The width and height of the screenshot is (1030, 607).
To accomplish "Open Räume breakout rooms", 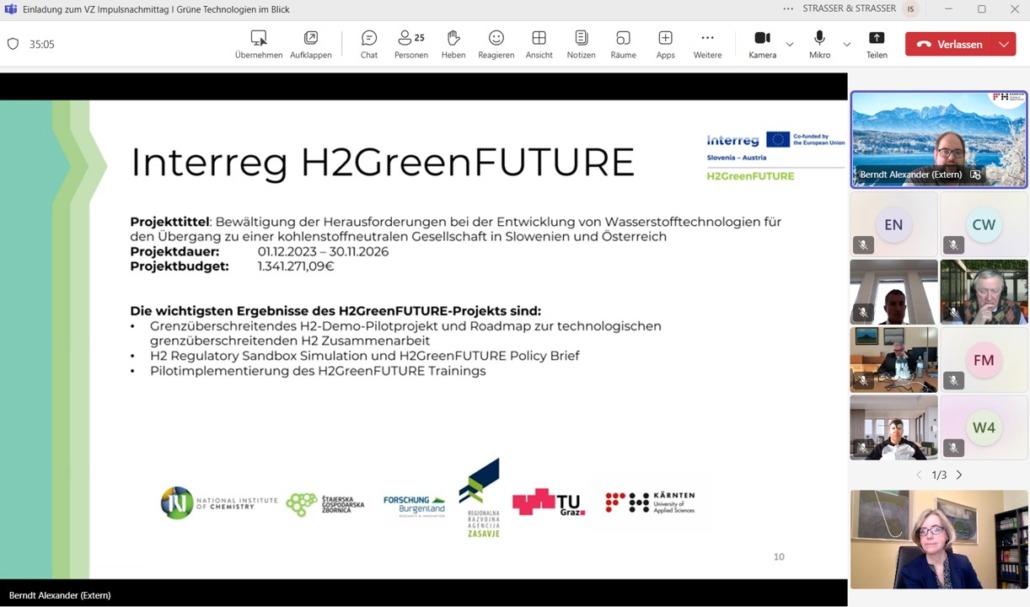I will click(623, 44).
